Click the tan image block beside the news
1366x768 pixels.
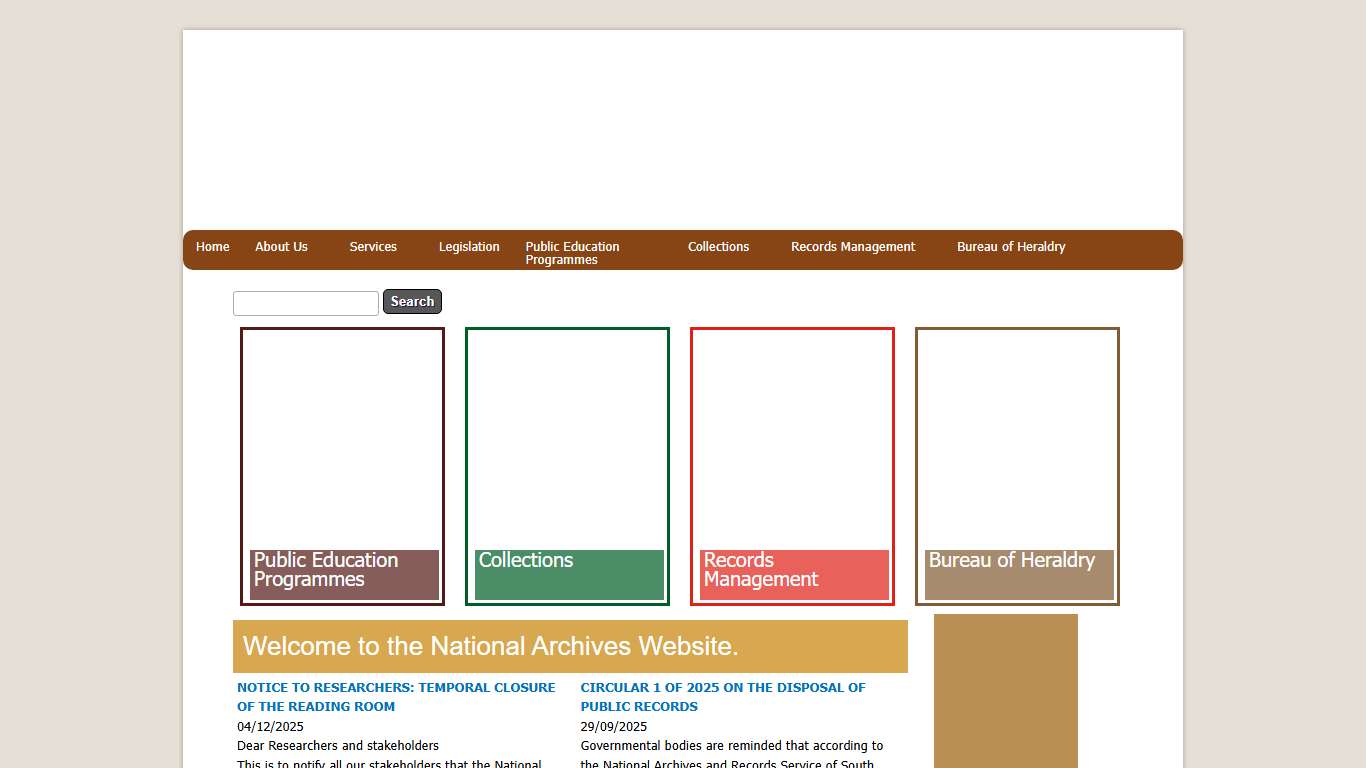pyautogui.click(x=1004, y=690)
